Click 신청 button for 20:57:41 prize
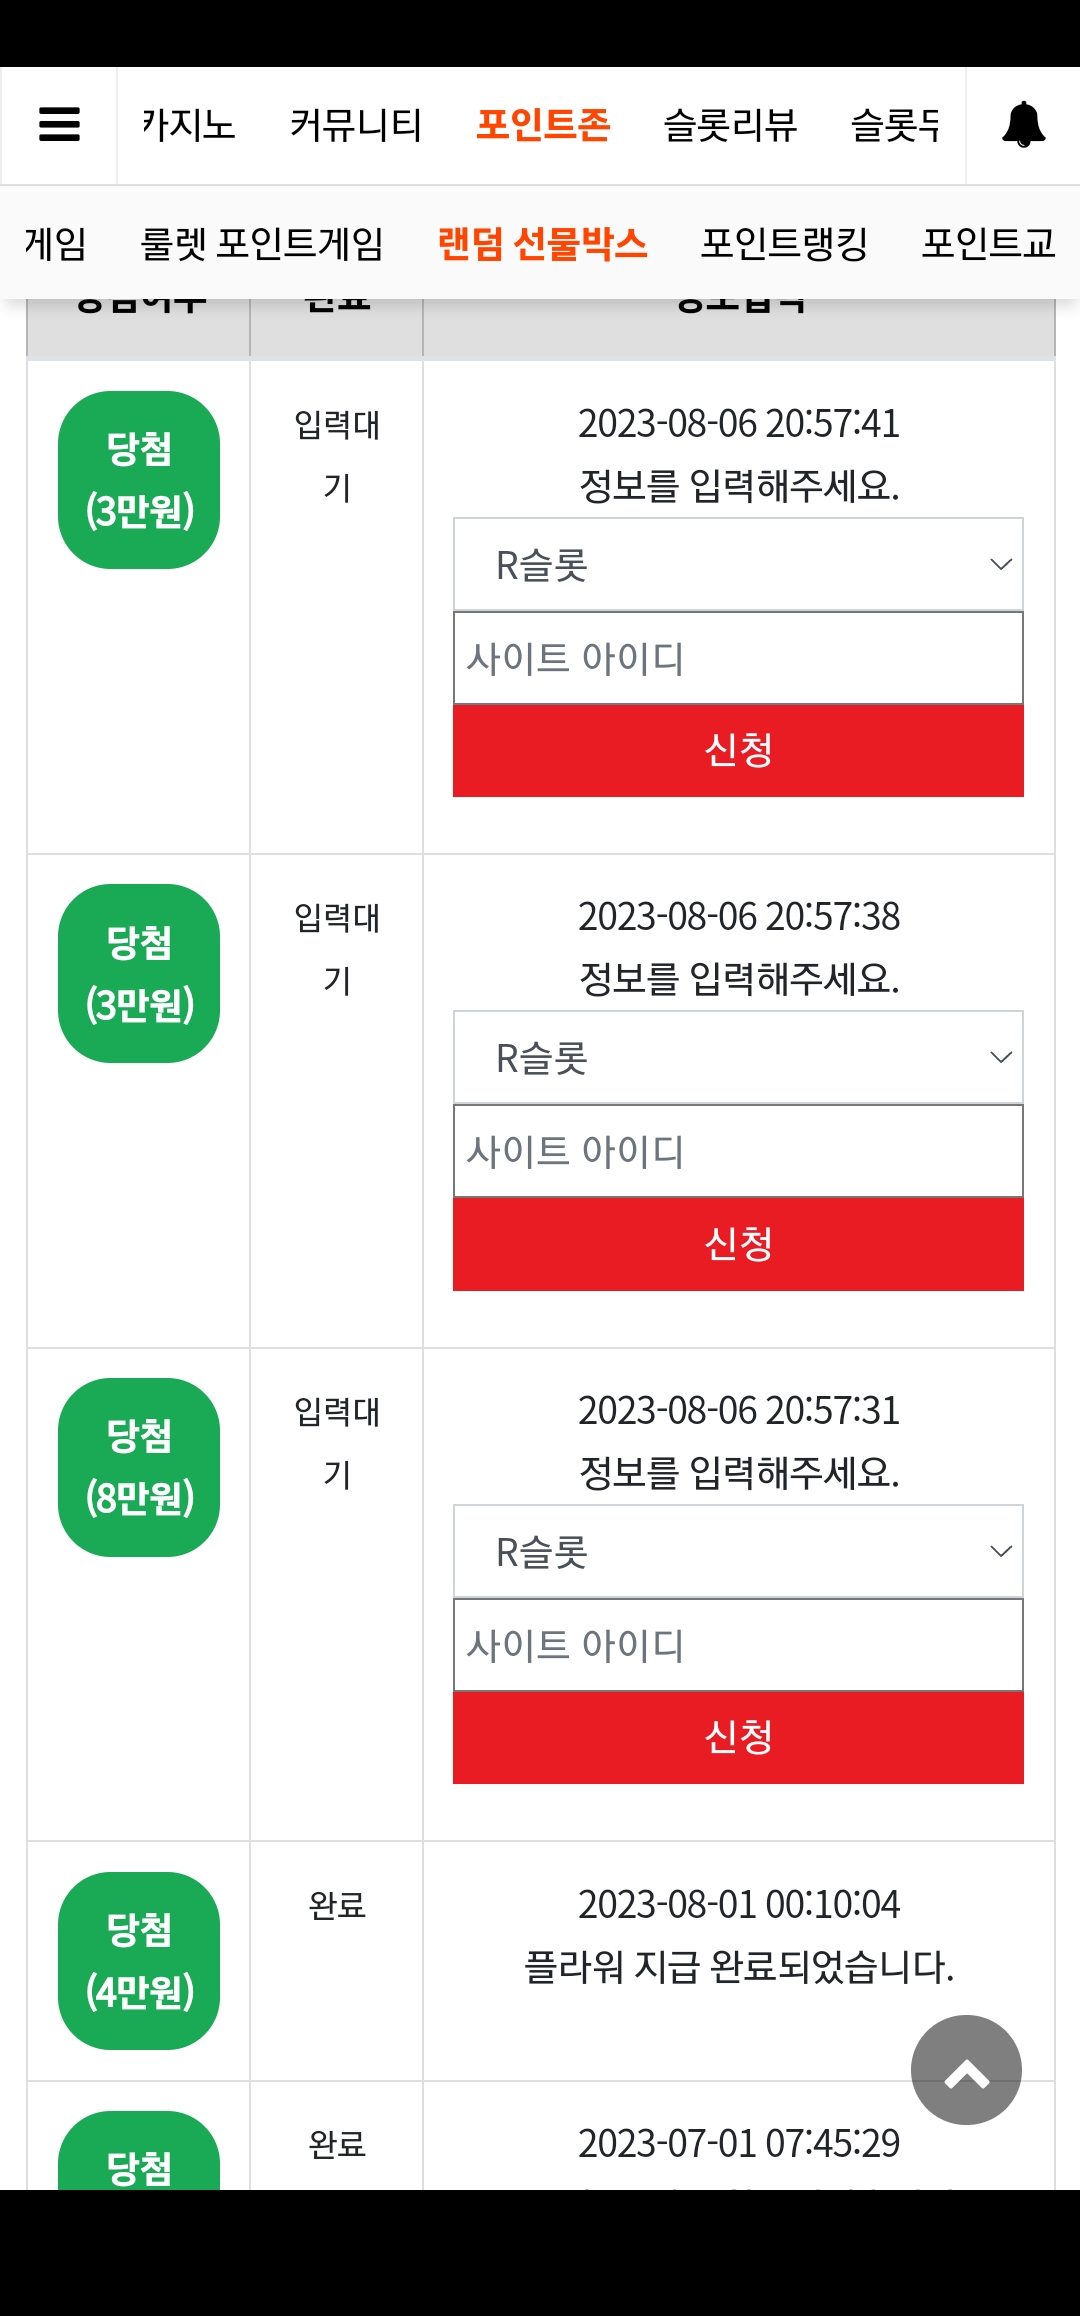Screen dimensions: 1080x2316 point(738,750)
